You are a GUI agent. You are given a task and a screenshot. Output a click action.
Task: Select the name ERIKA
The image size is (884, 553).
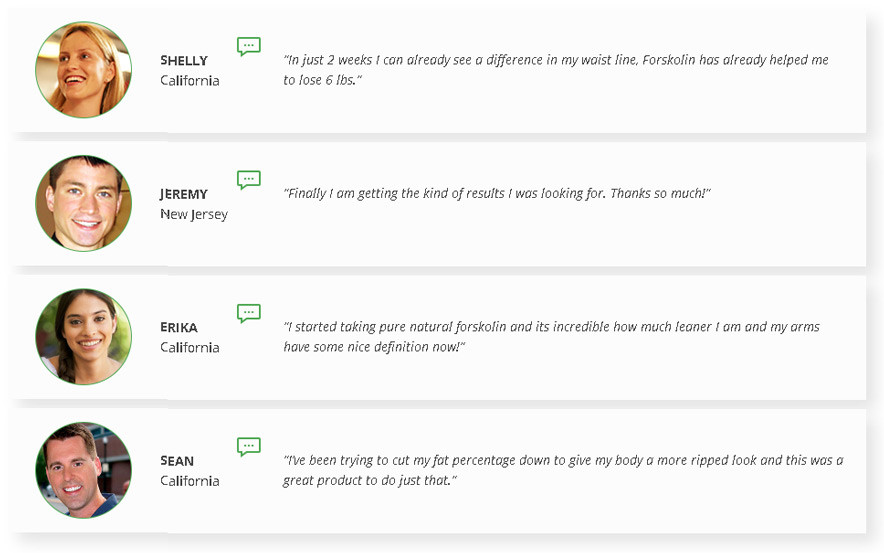[179, 328]
